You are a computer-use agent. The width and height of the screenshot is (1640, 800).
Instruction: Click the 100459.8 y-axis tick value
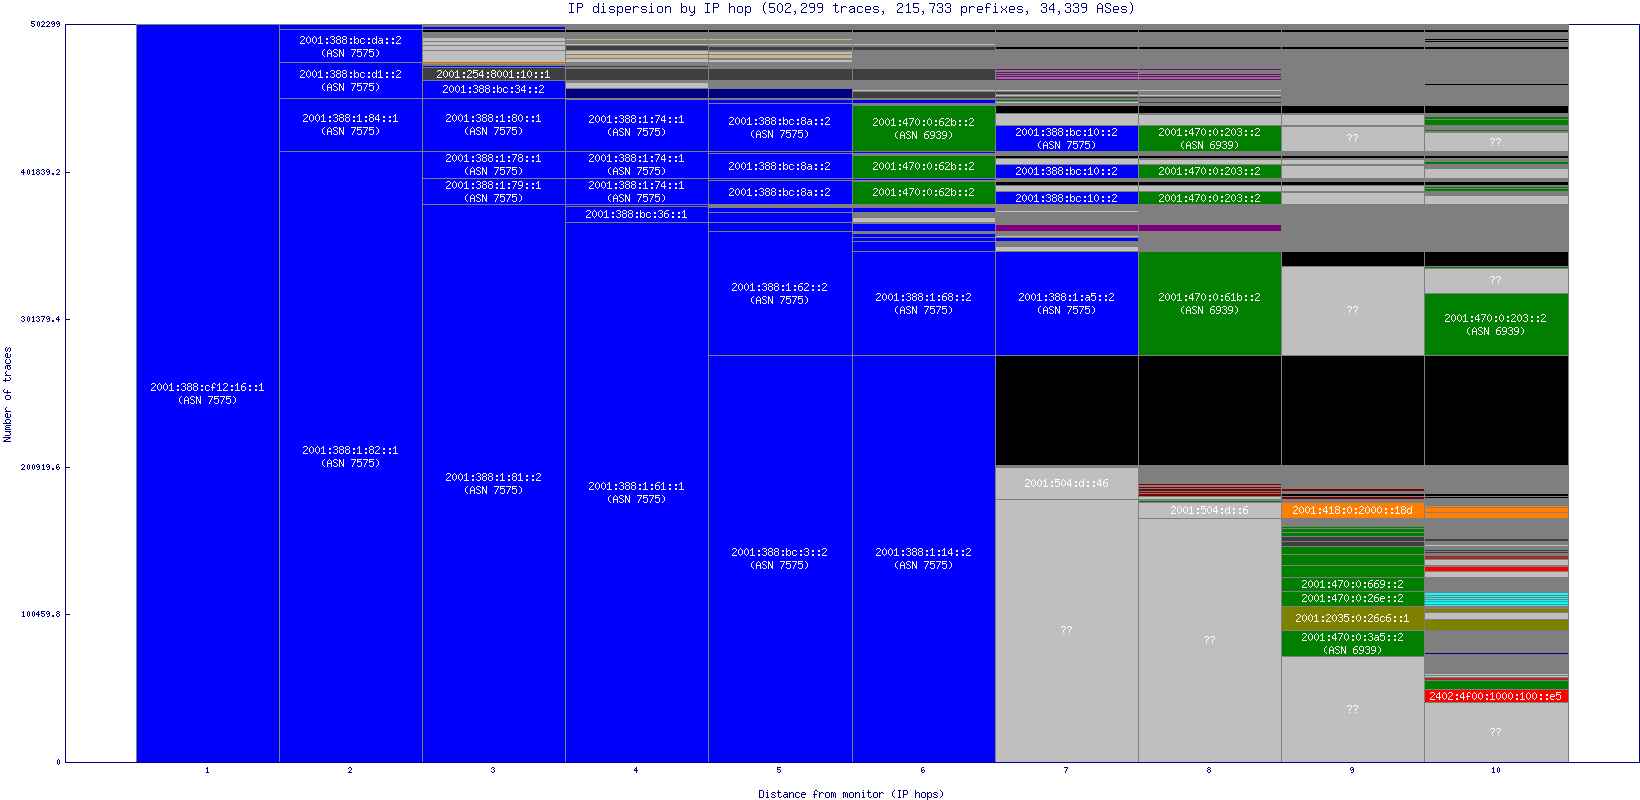pos(40,614)
